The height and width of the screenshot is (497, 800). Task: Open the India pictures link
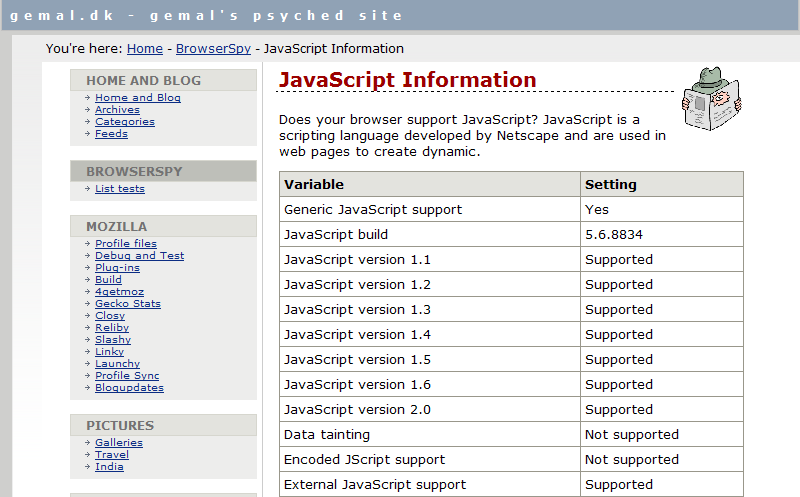pos(109,466)
